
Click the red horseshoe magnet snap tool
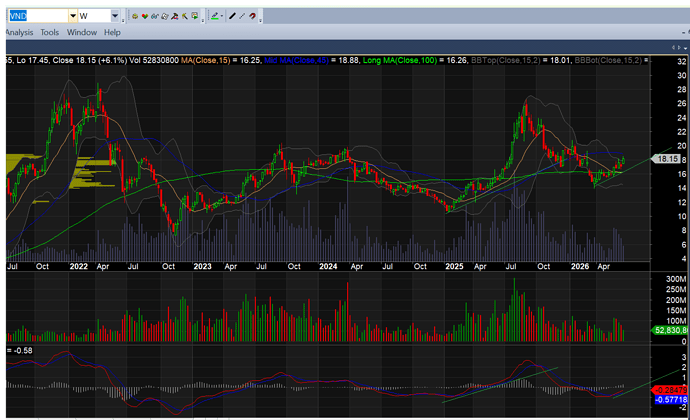coord(253,16)
